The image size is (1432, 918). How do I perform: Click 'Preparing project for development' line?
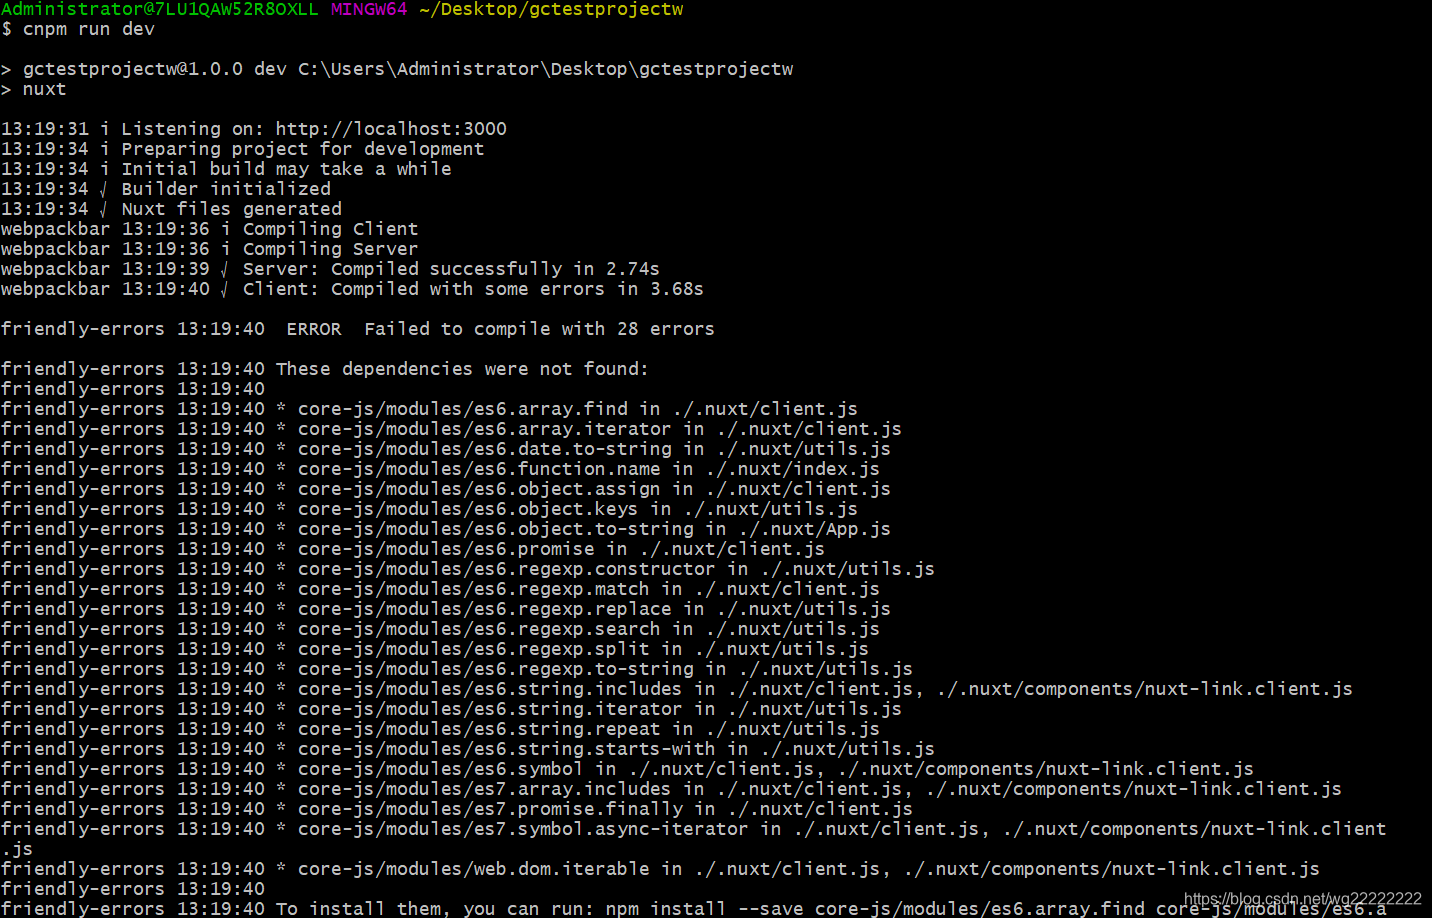[x=243, y=149]
